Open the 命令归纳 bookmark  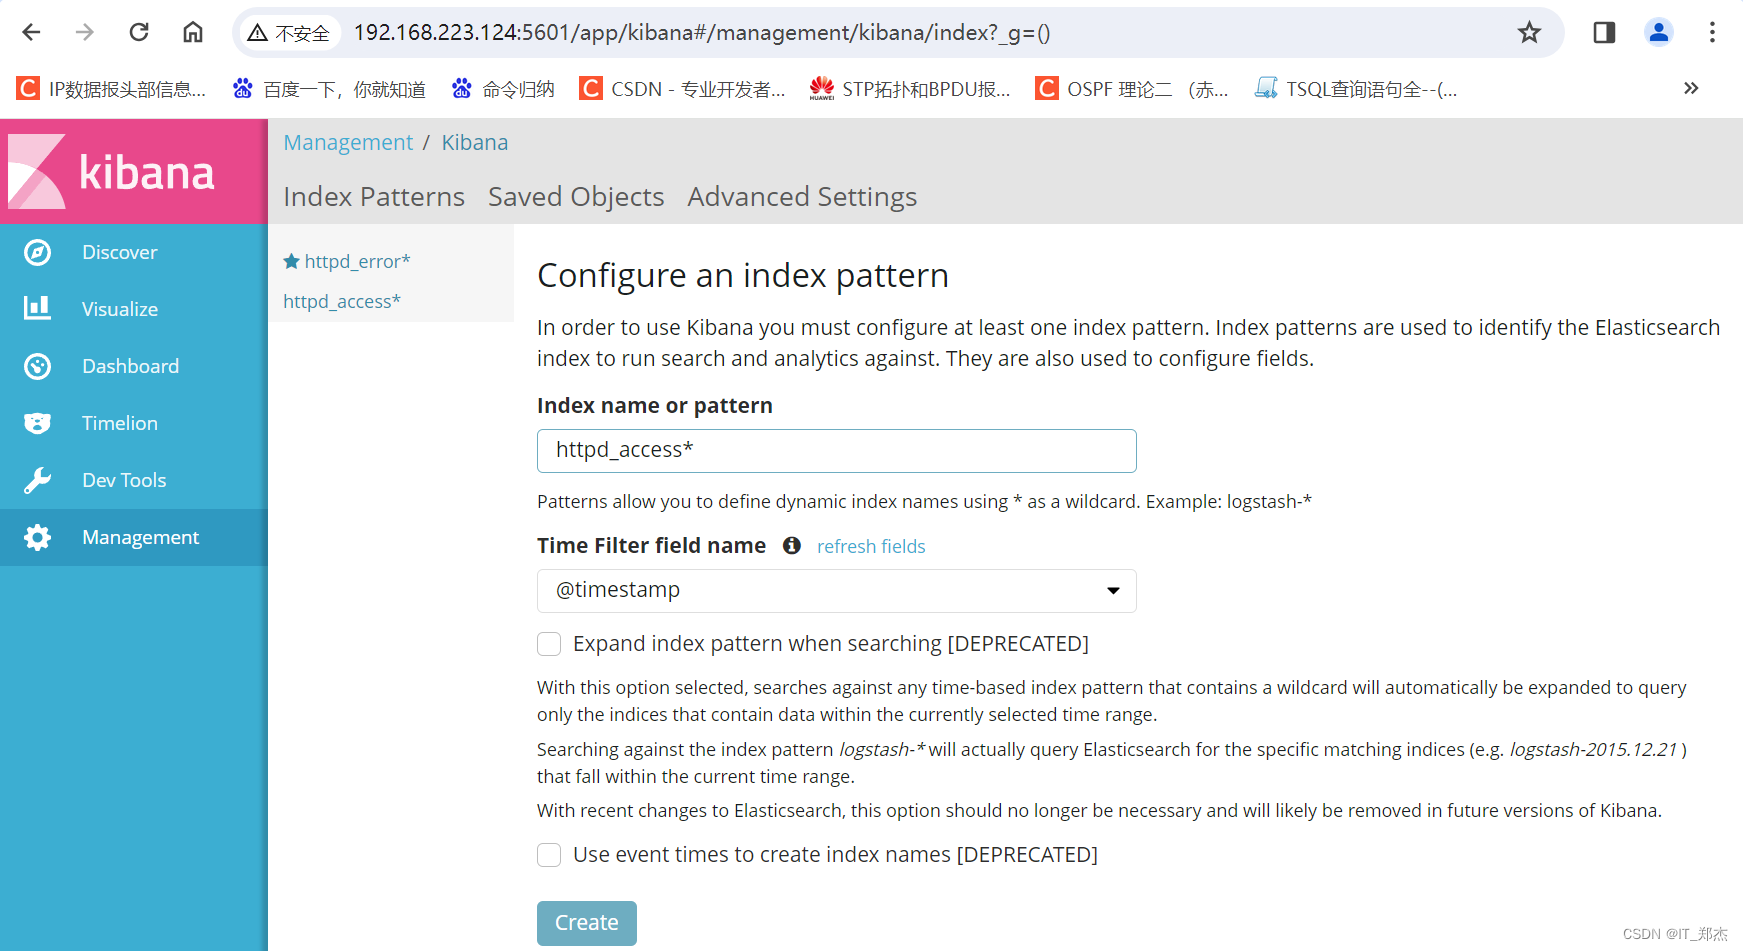(503, 89)
